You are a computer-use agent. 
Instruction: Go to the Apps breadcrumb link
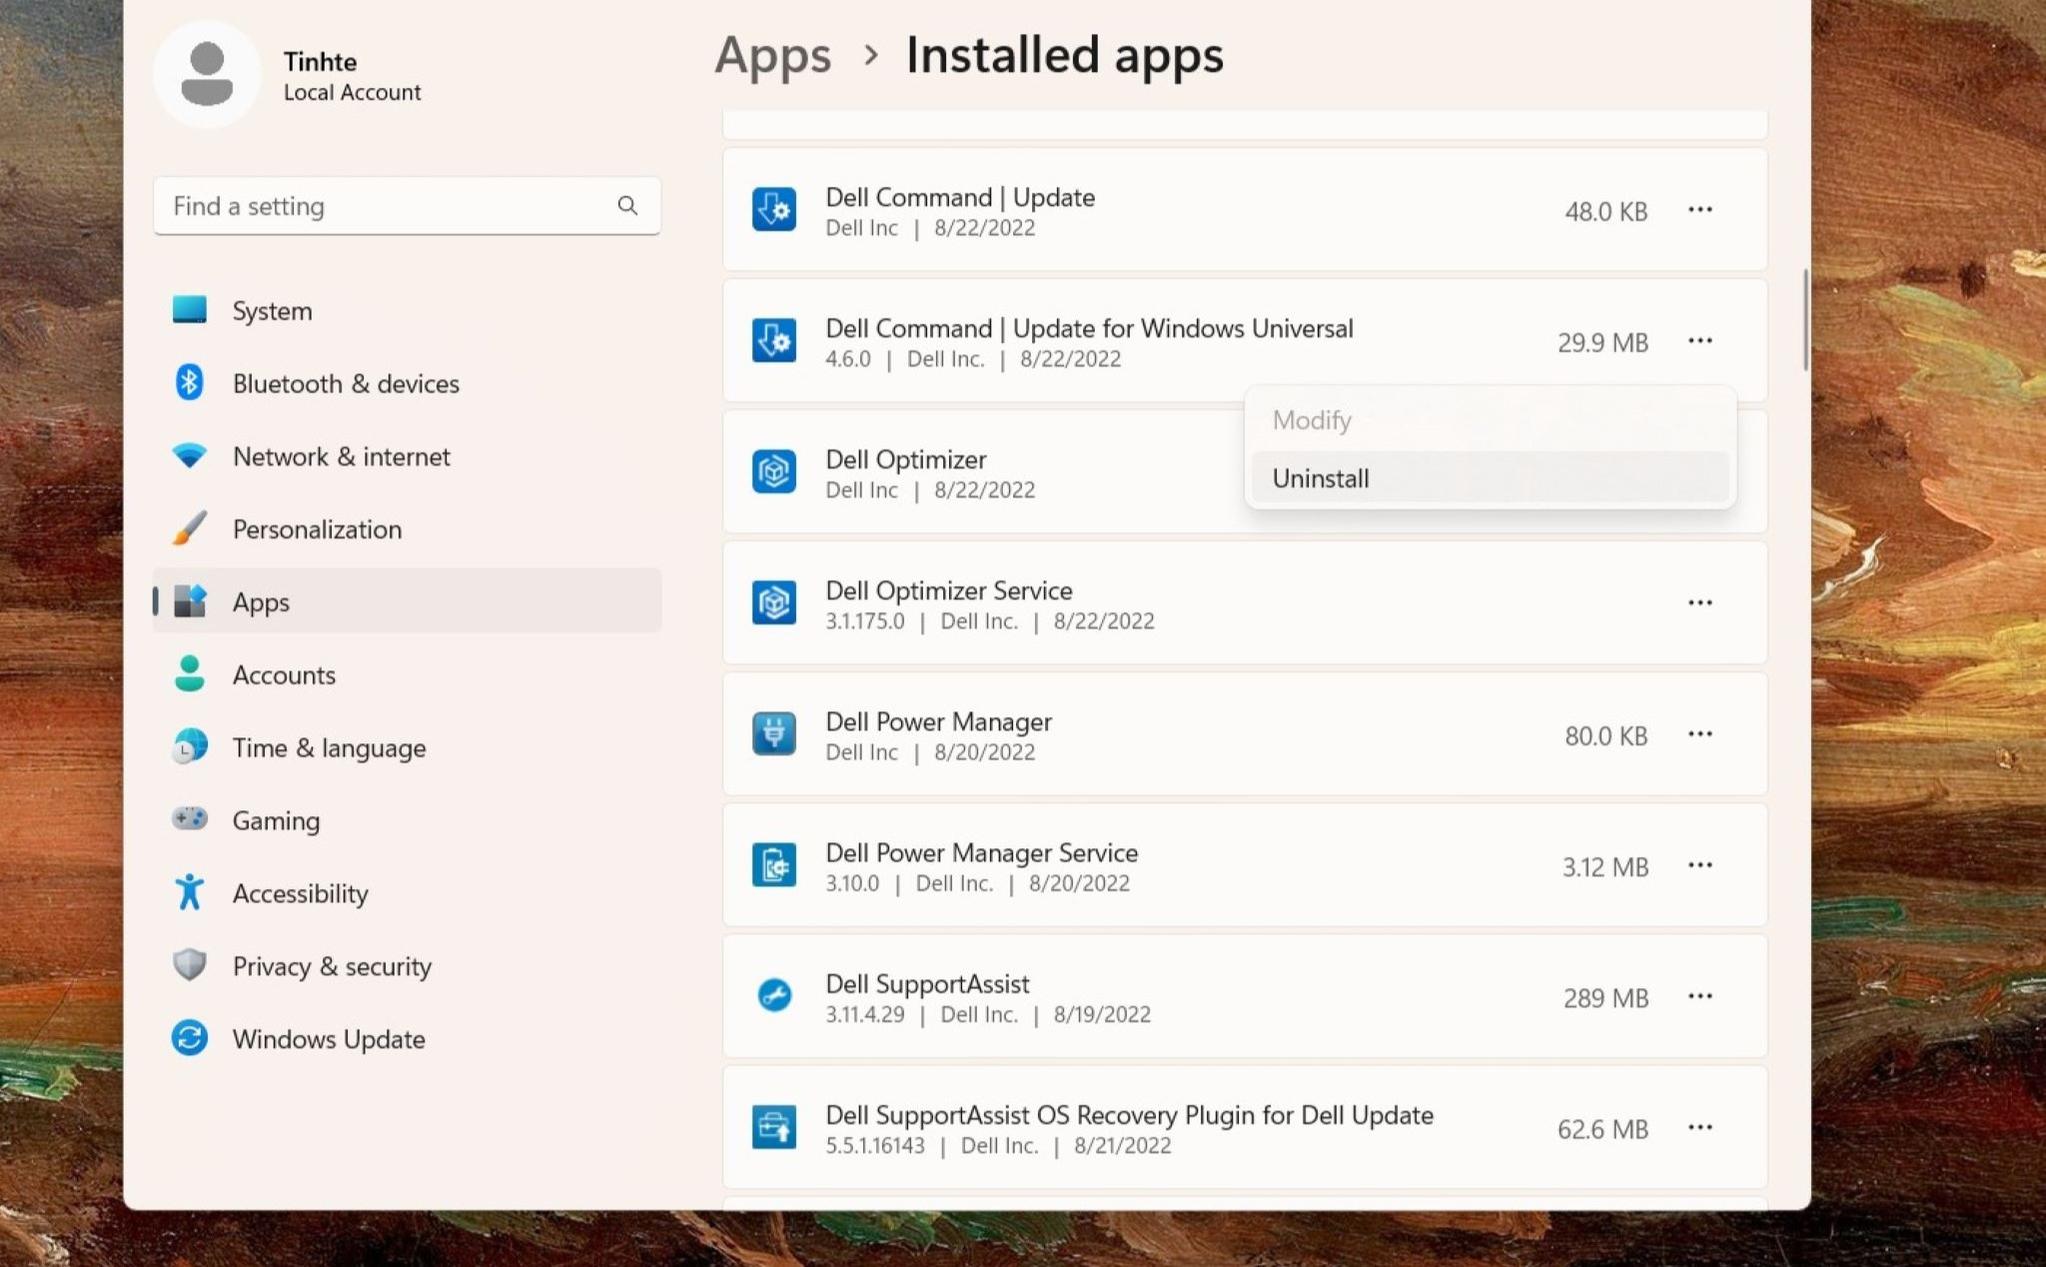[x=772, y=55]
